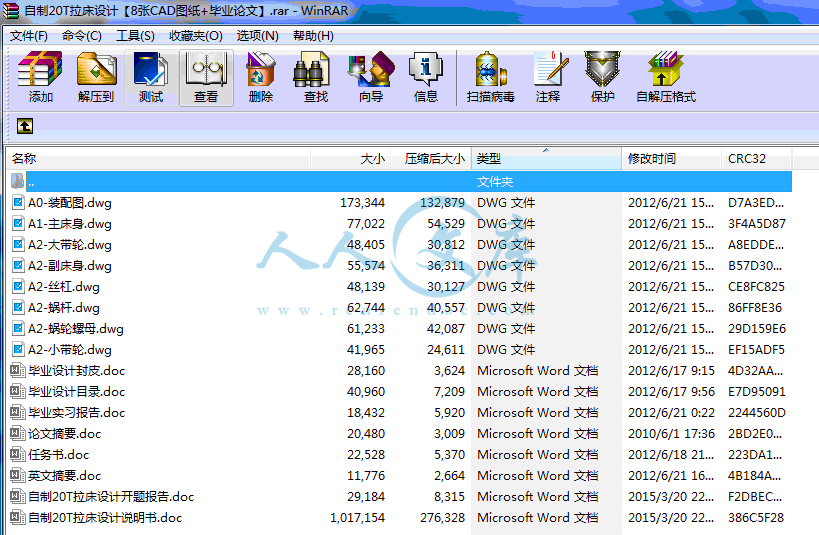Viewport: 819px width, 535px height.
Task: Click the Word icon of 毕业设计封皮.doc
Action: (x=18, y=371)
